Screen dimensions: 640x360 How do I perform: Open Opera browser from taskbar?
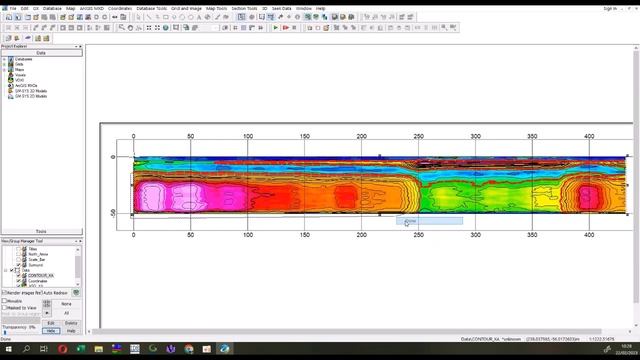[62, 349]
